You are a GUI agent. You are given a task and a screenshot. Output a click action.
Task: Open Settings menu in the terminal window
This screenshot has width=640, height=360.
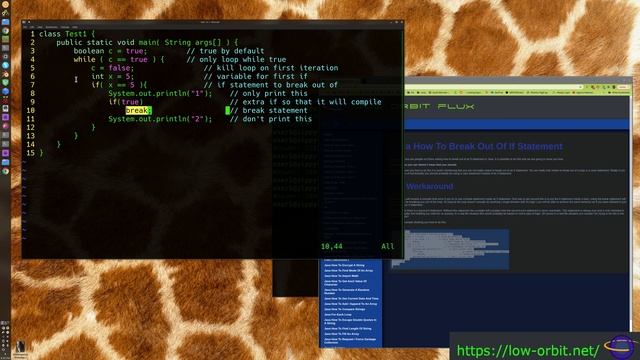(65, 27)
